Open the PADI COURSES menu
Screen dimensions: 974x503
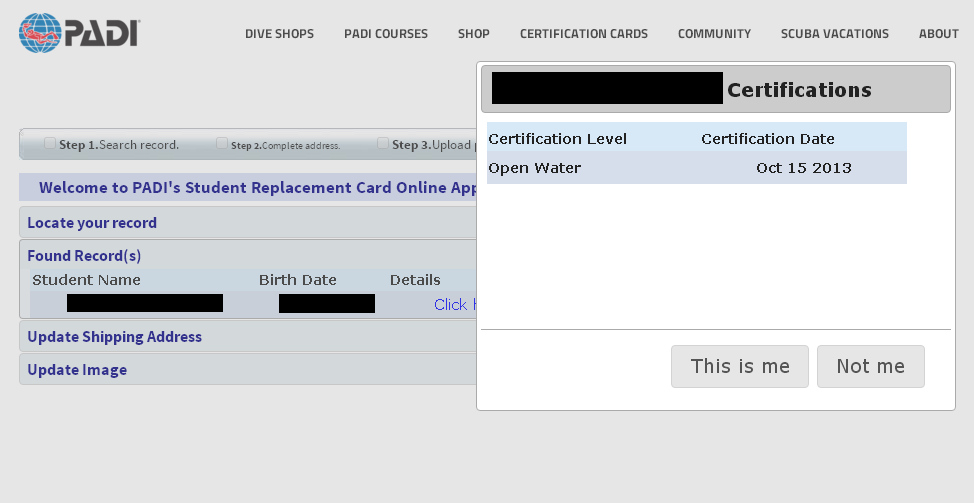[386, 34]
